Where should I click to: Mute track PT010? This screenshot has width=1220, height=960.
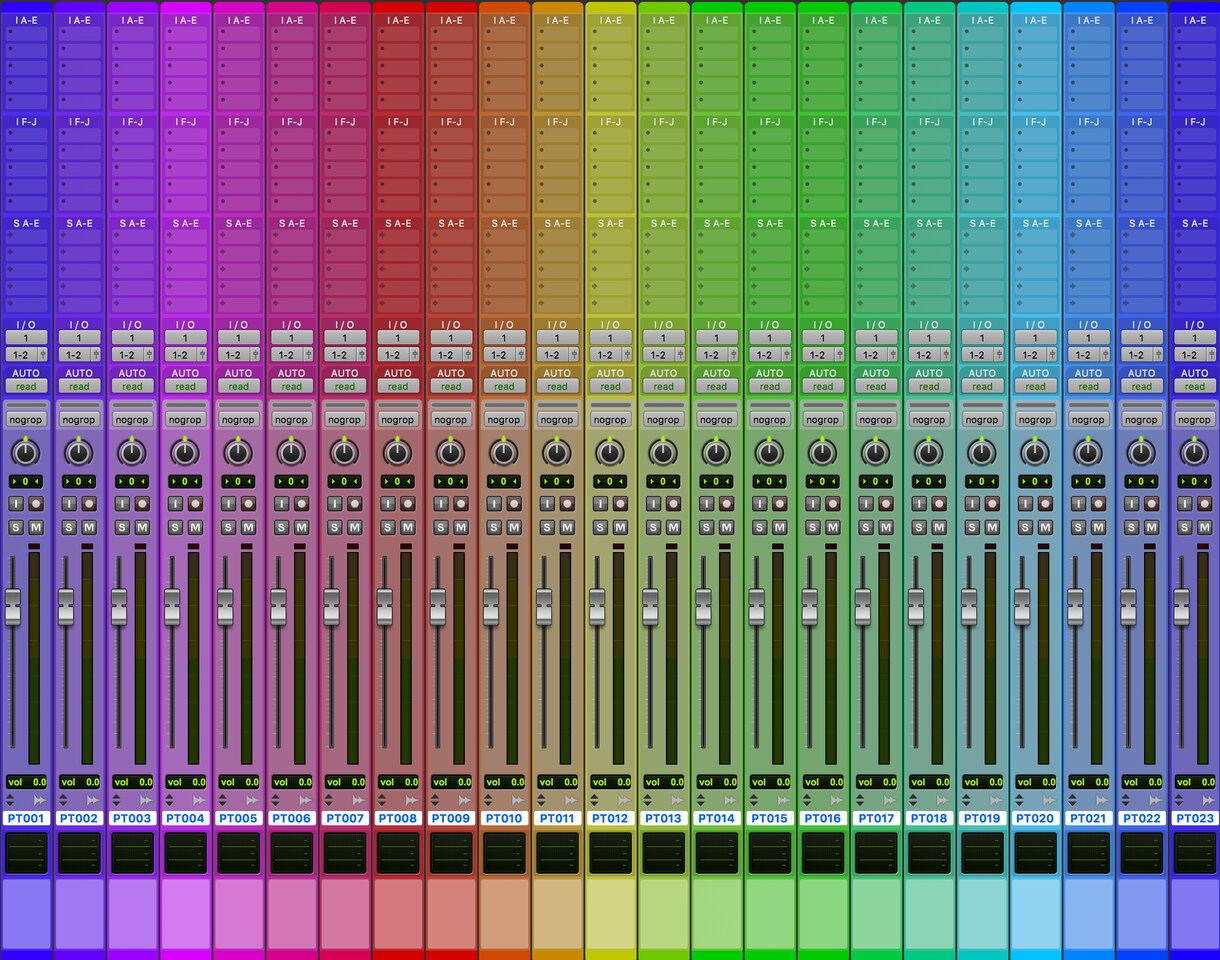point(513,527)
